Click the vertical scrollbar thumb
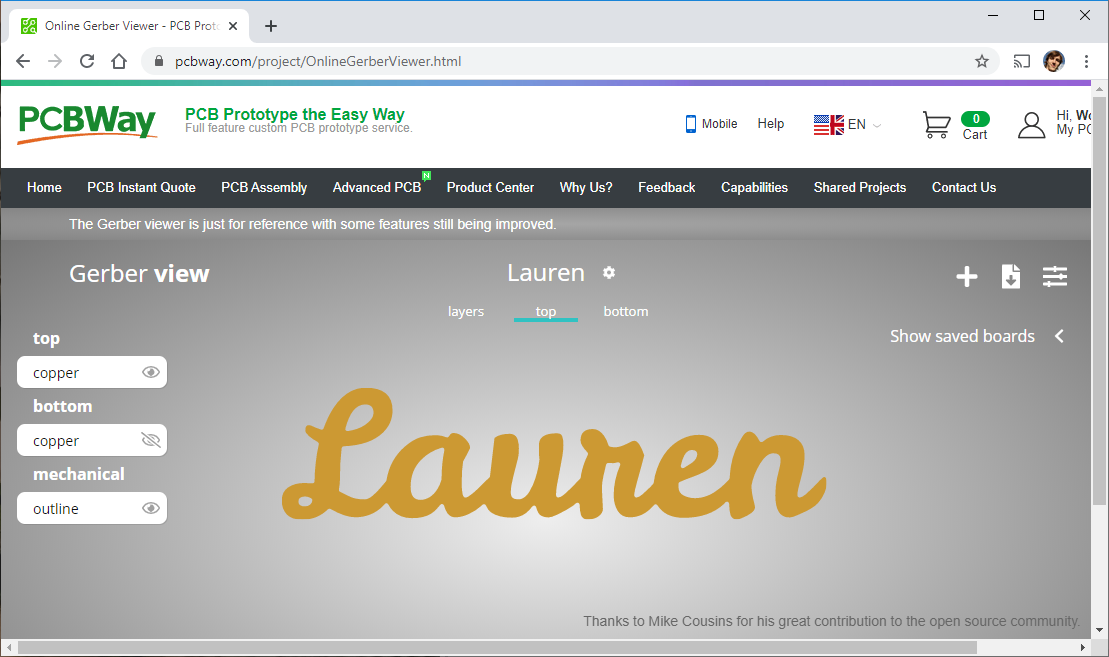 click(1099, 301)
